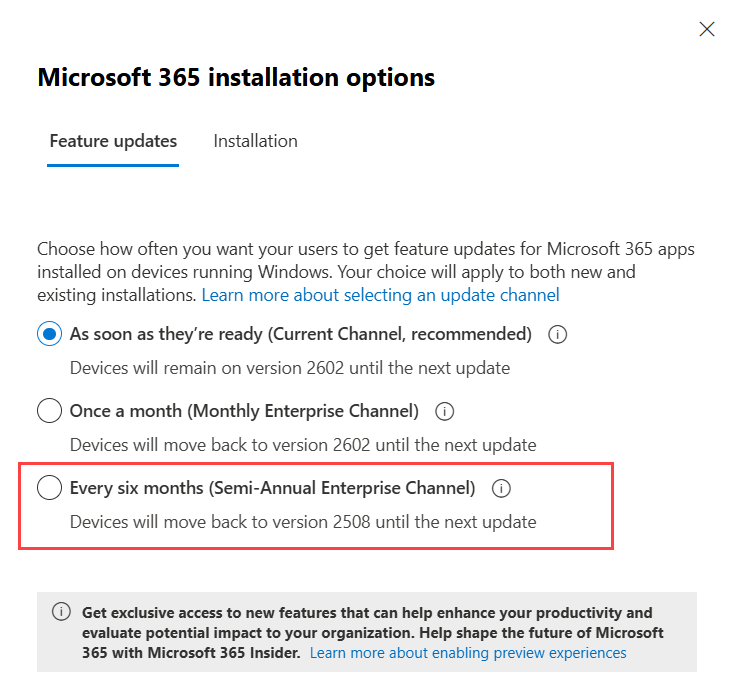Click the Microsoft 365 installation options heading
733x687 pixels.
236,78
